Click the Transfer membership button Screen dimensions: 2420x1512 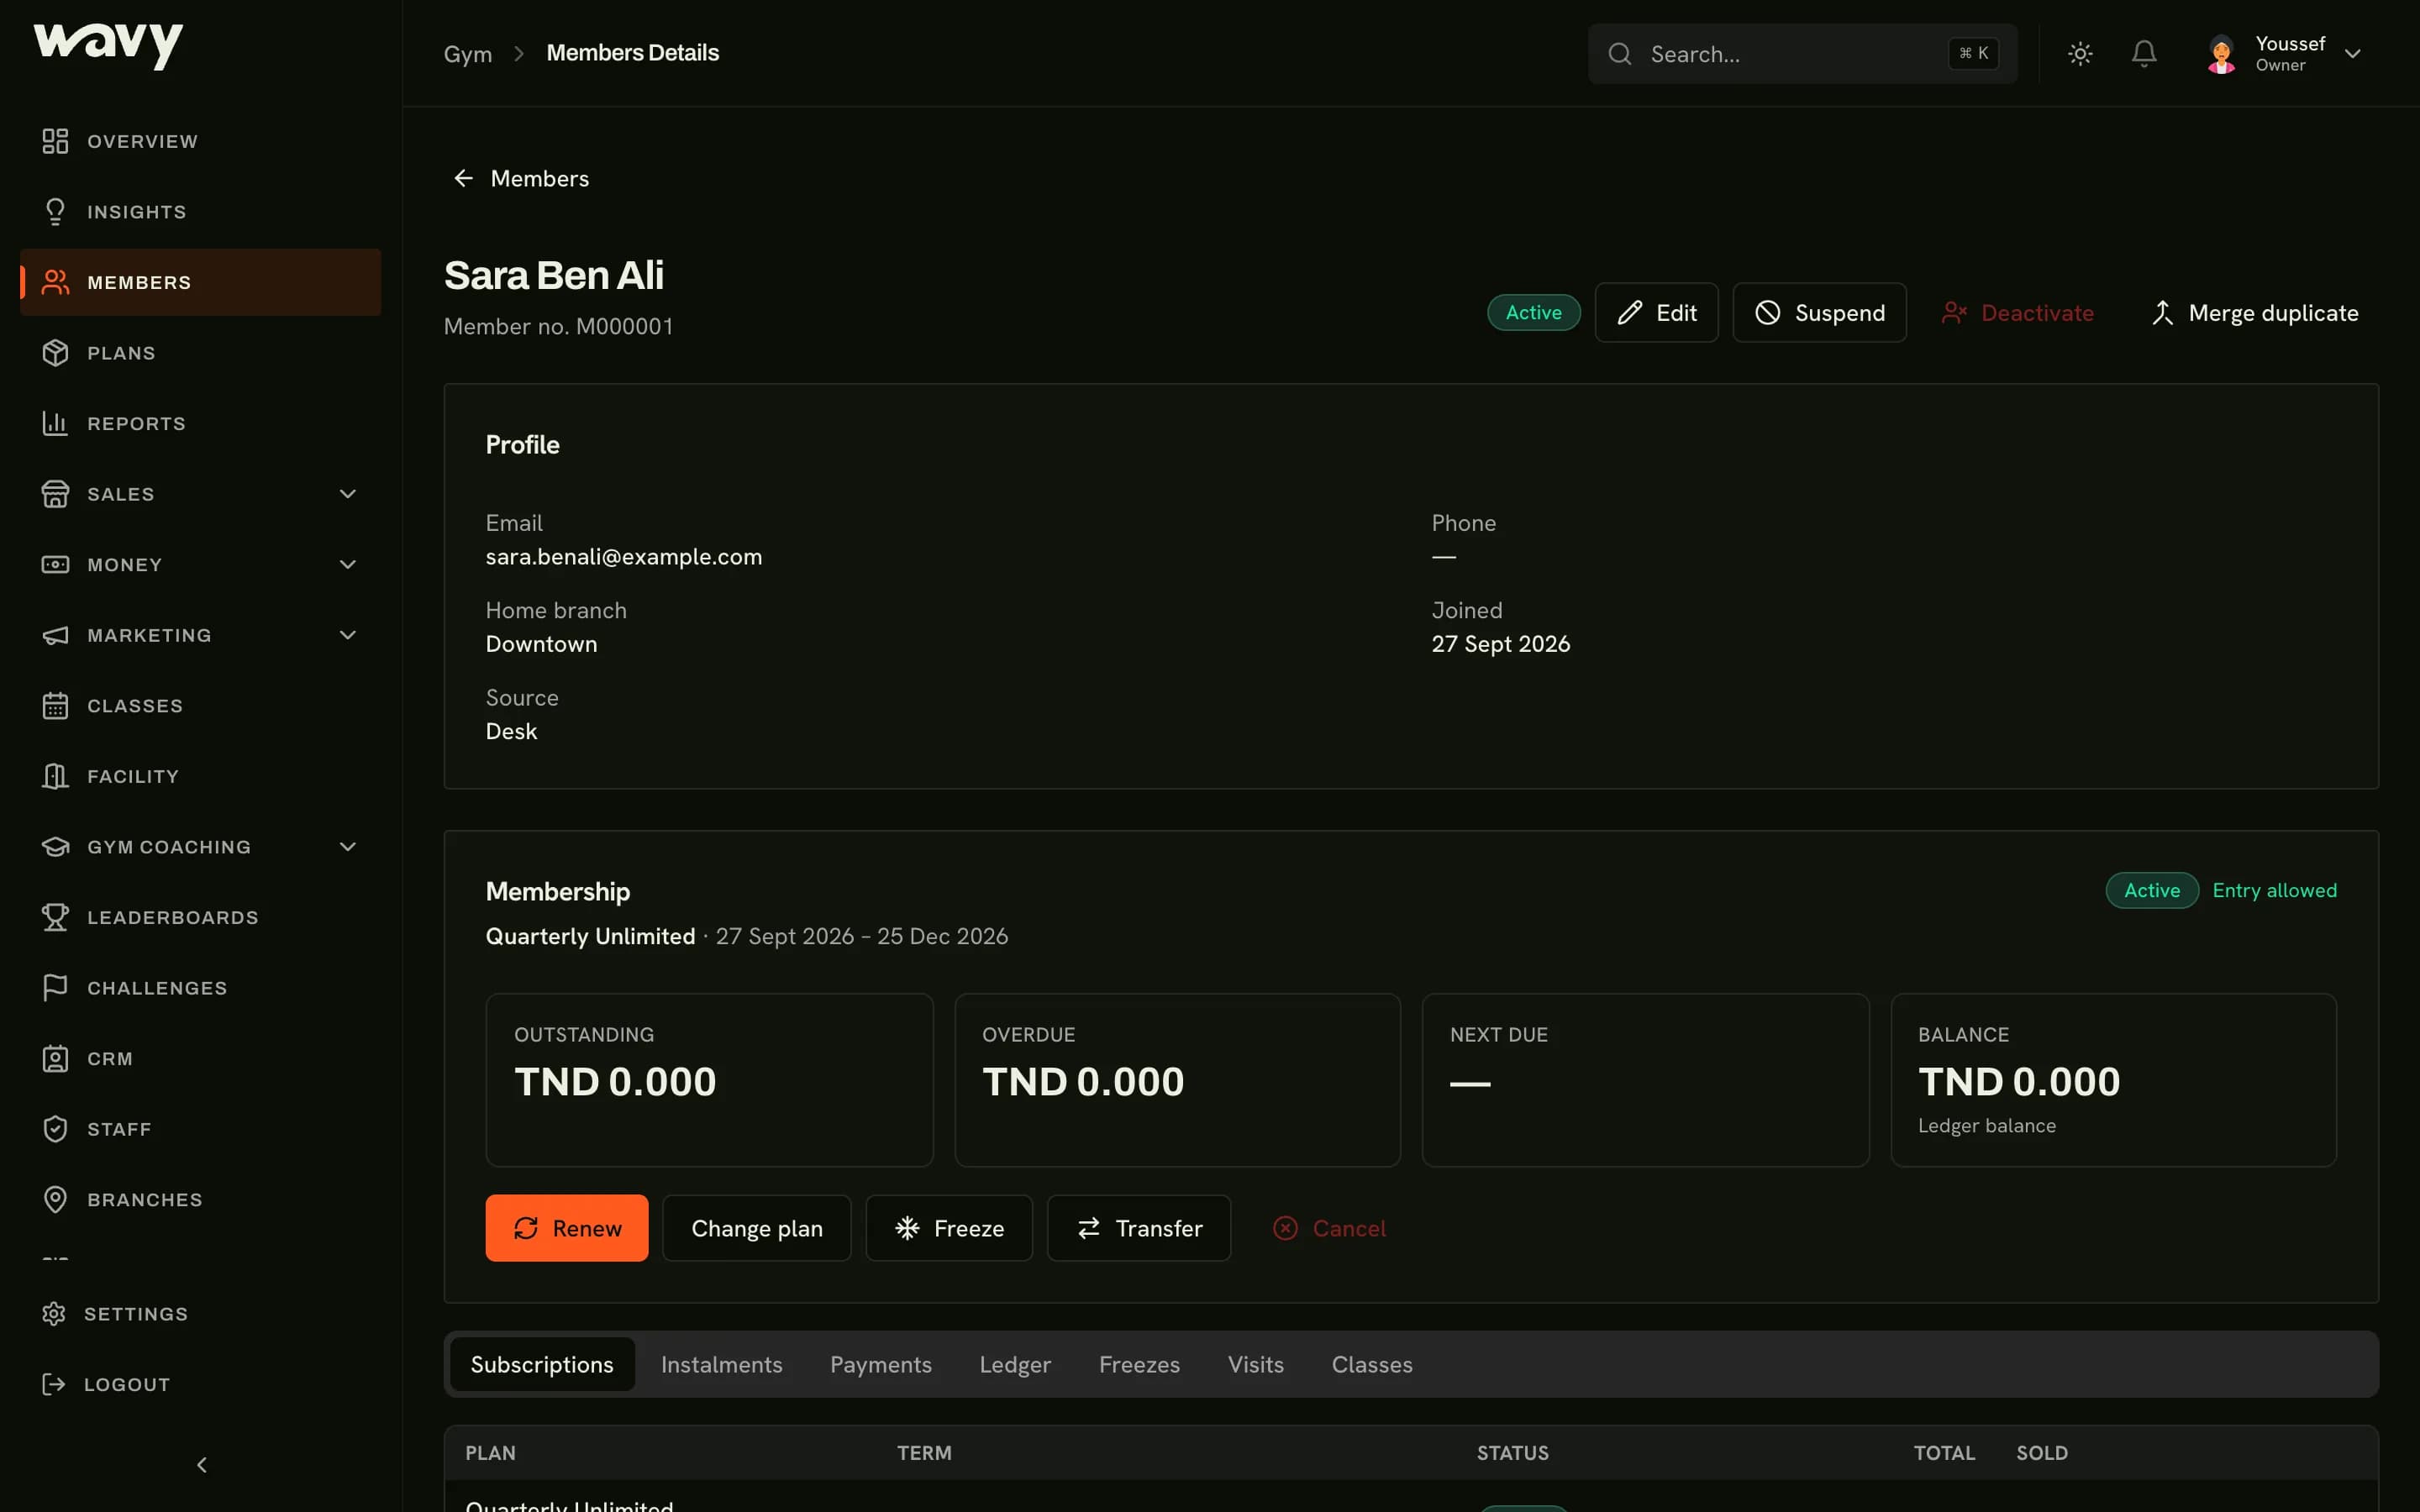click(1139, 1228)
